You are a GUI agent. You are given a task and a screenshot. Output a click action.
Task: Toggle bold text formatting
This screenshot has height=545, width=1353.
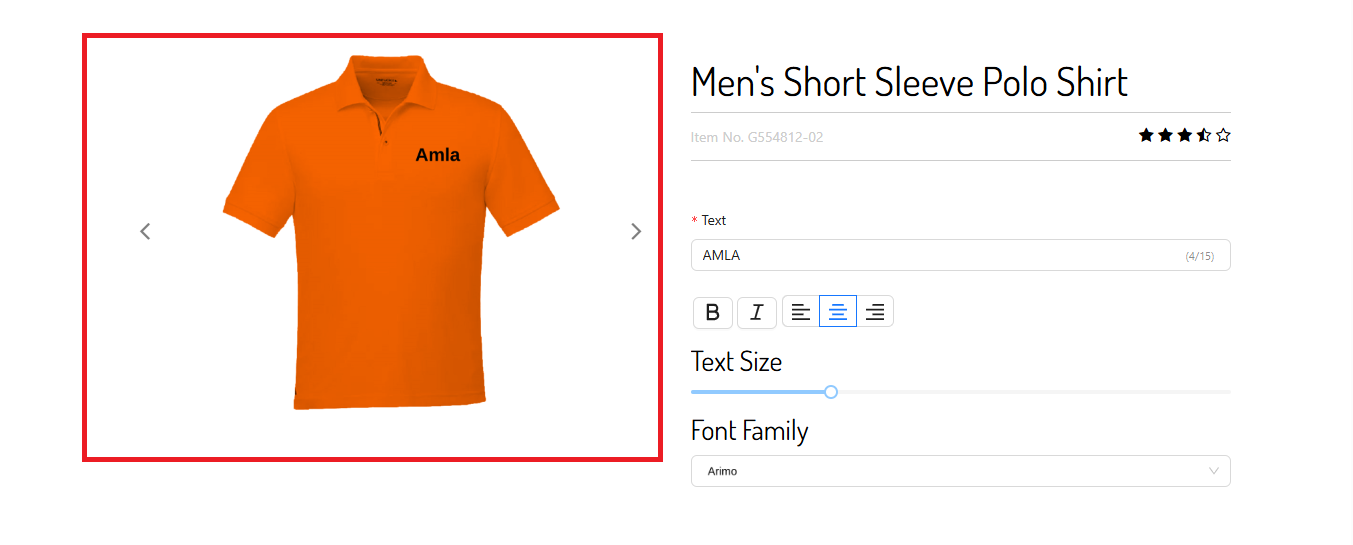pyautogui.click(x=713, y=313)
